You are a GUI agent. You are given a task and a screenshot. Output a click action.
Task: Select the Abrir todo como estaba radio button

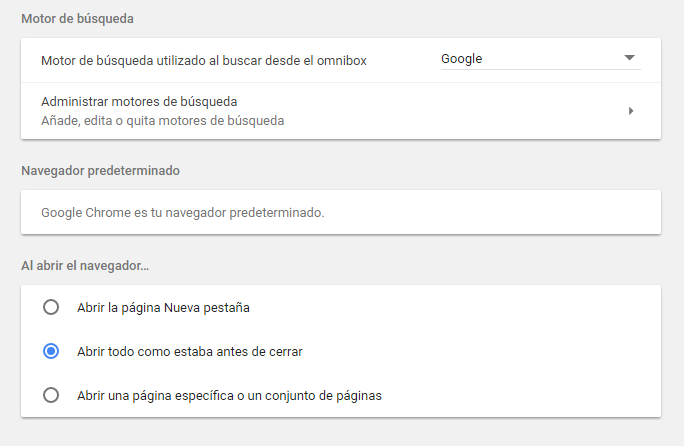click(51, 351)
